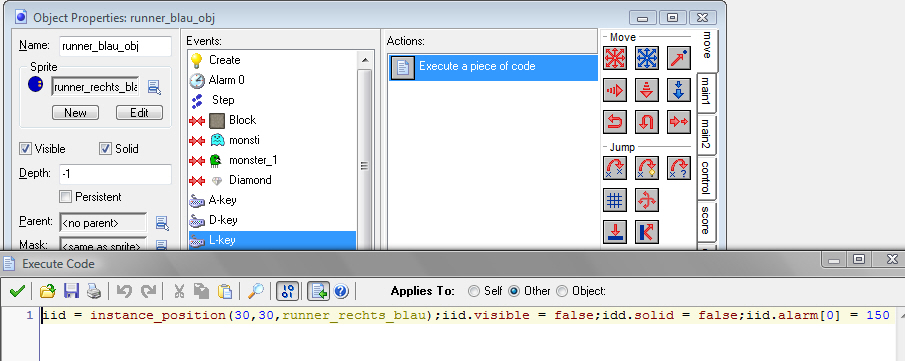Choose the Reverse Horizontal Direction action icon
Image resolution: width=905 pixels, height=361 pixels.
click(615, 122)
